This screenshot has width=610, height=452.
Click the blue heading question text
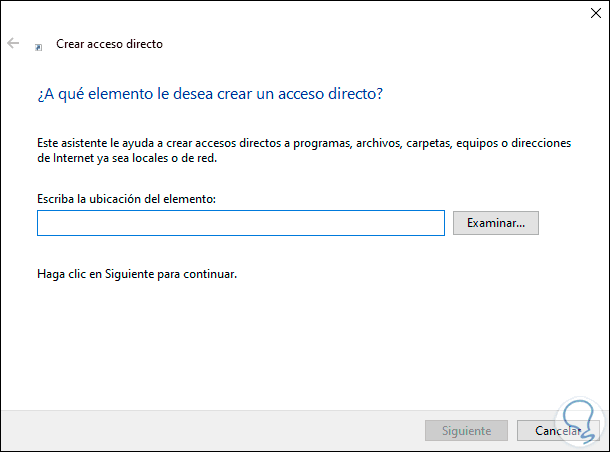(210, 94)
